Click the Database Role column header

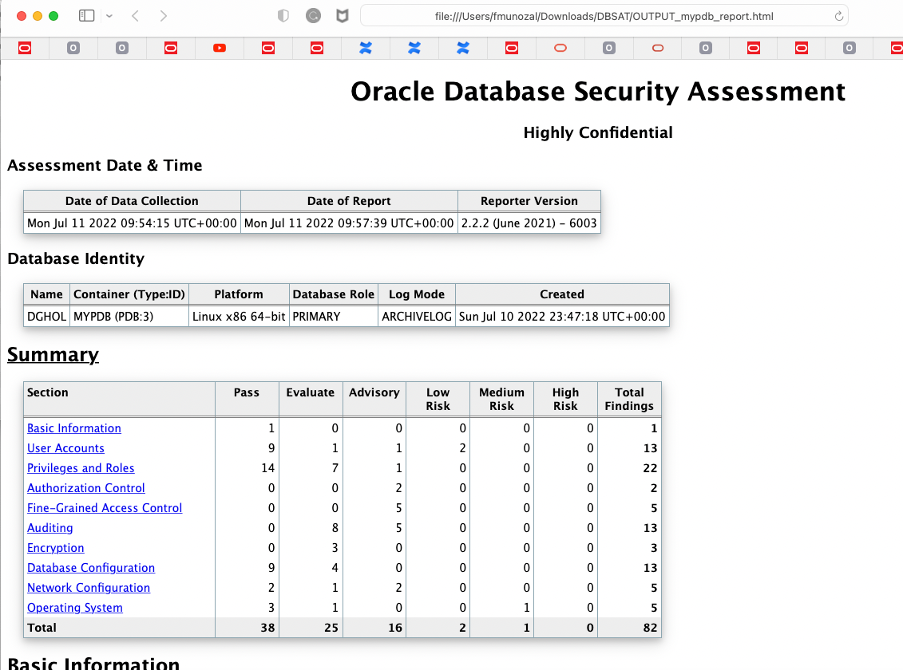334,295
